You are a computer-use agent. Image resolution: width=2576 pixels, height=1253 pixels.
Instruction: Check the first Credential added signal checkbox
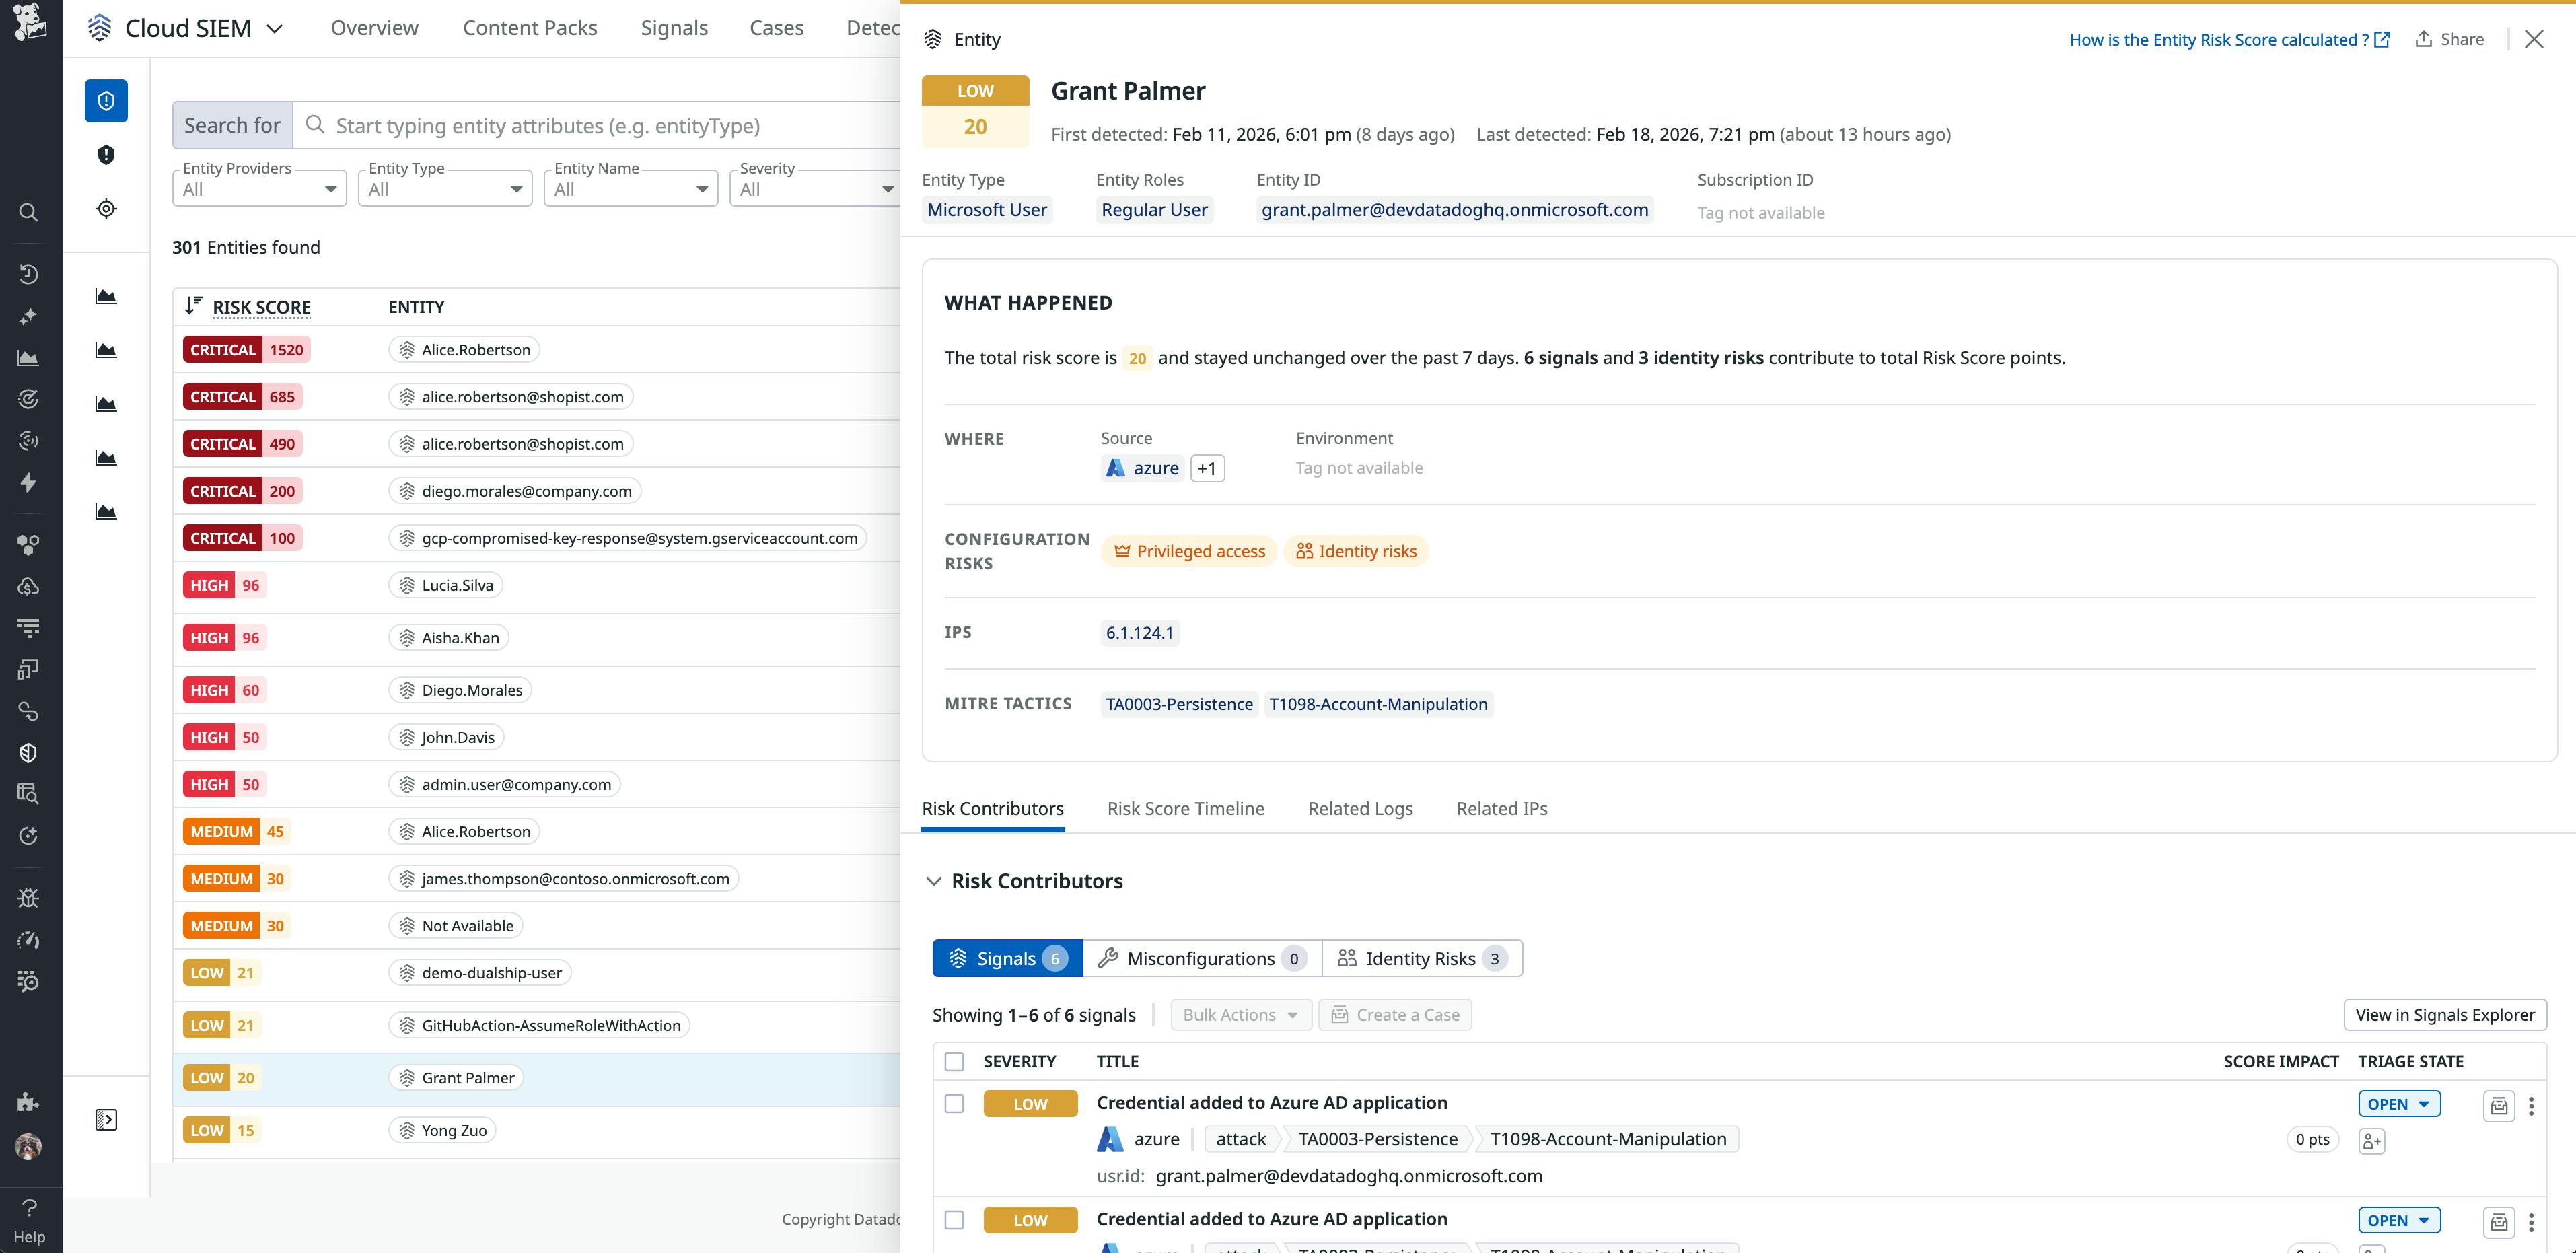pos(954,1103)
